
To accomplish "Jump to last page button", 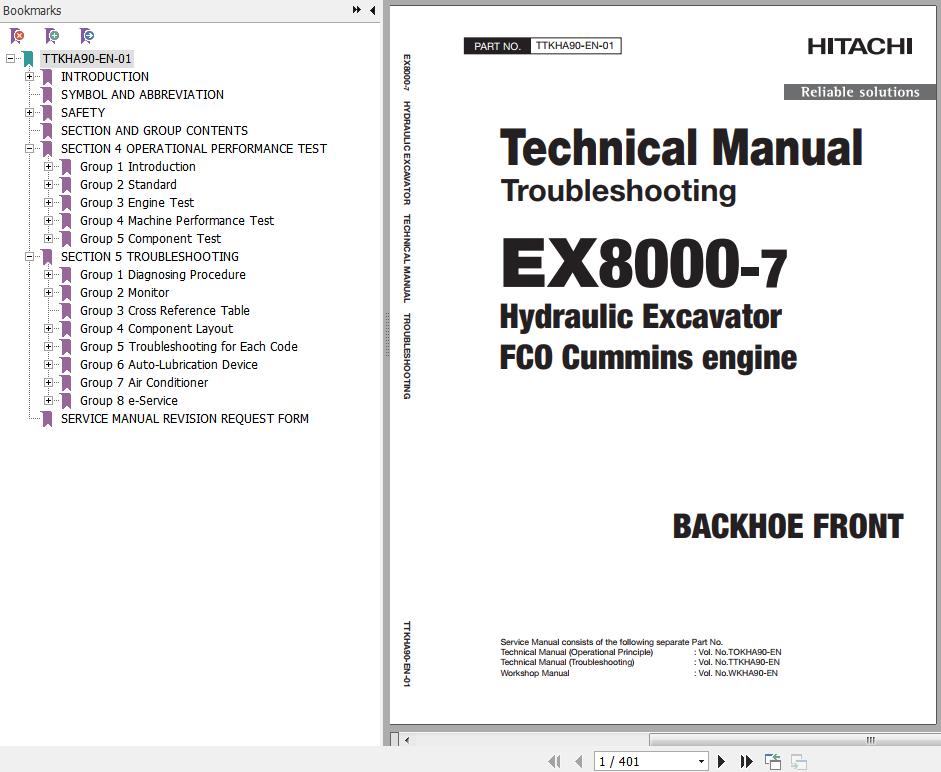I will coord(746,761).
